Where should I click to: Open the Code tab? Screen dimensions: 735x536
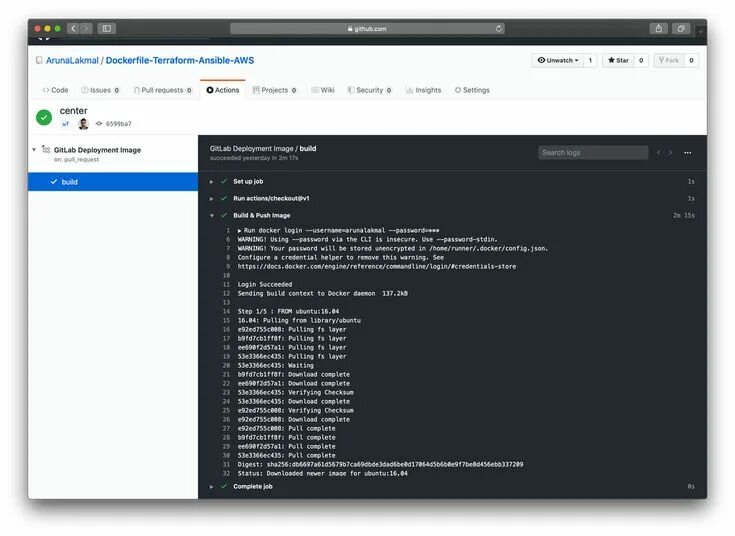pos(55,90)
